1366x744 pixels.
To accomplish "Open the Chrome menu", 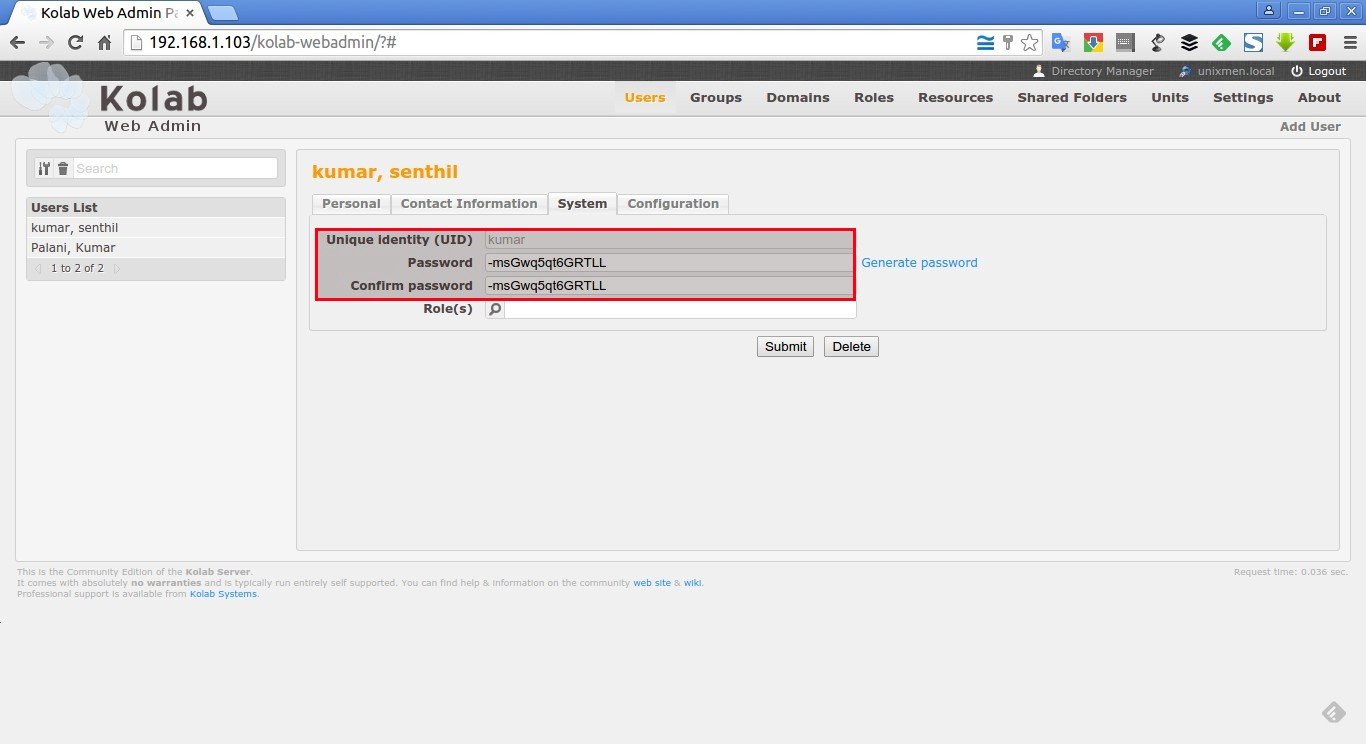I will click(1350, 43).
